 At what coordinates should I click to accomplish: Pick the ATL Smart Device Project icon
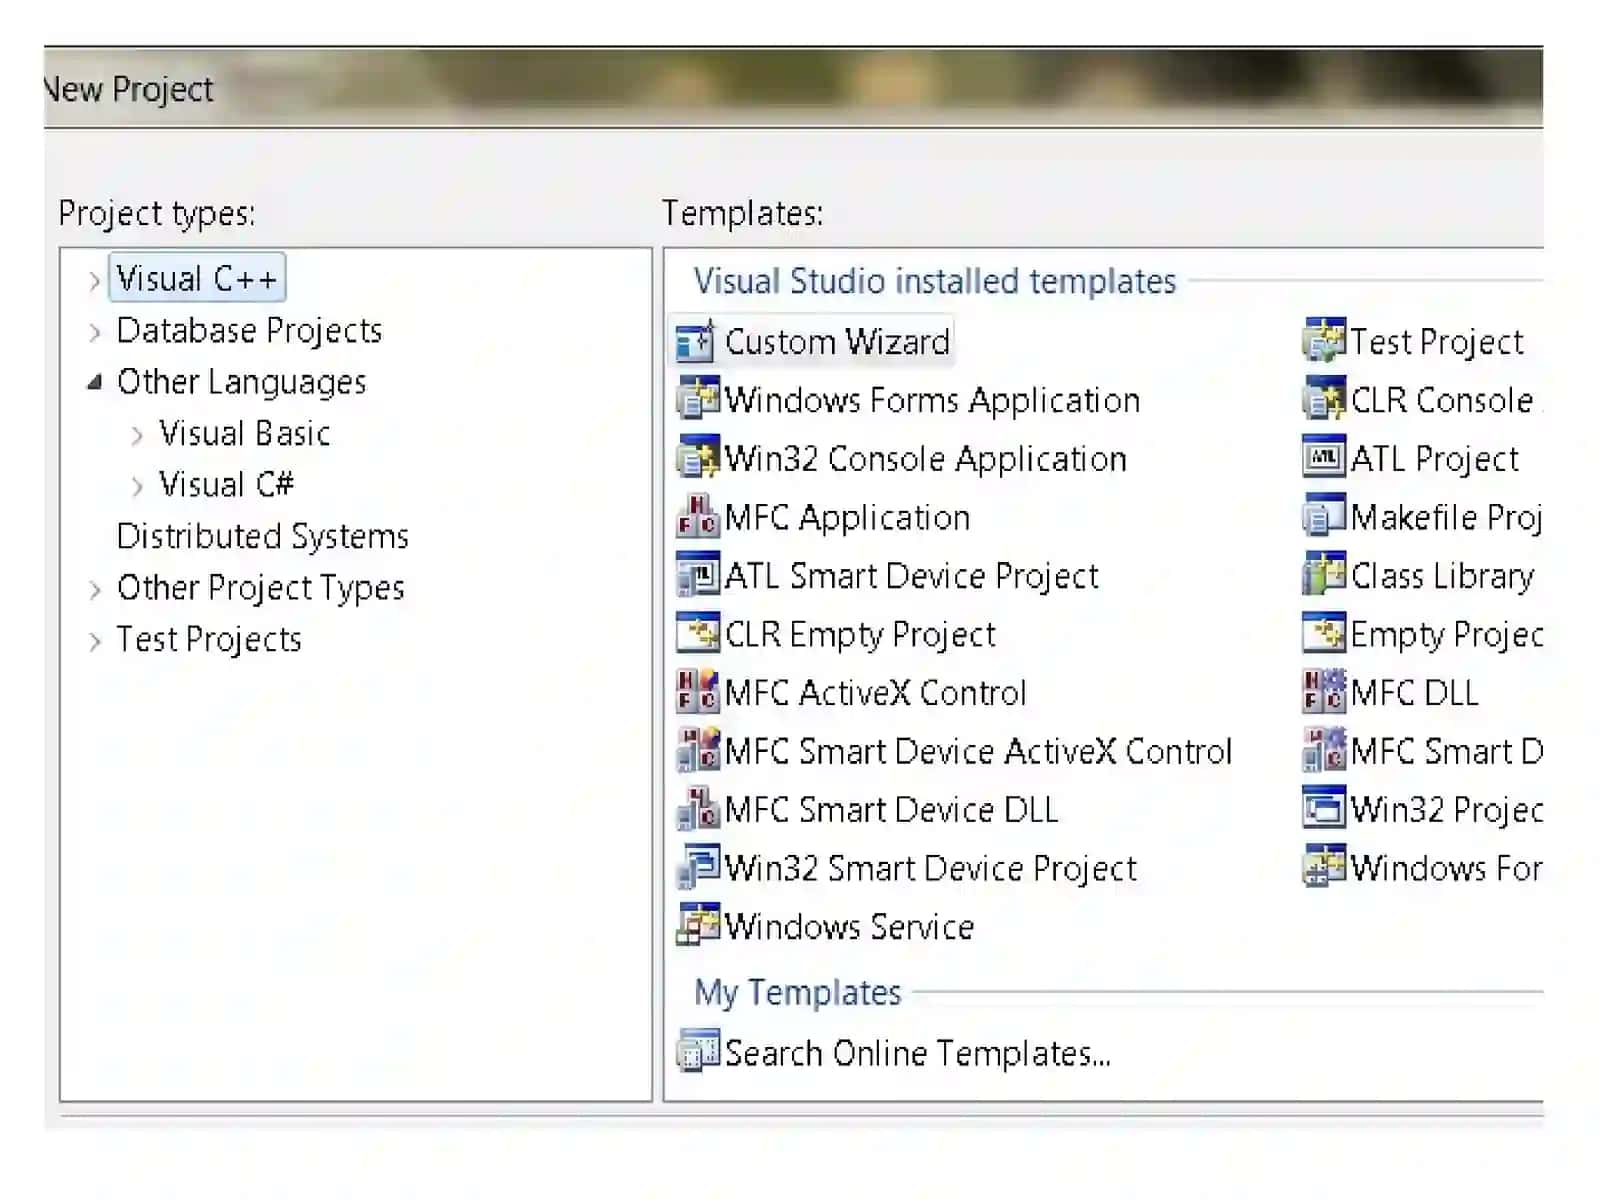[x=697, y=575]
